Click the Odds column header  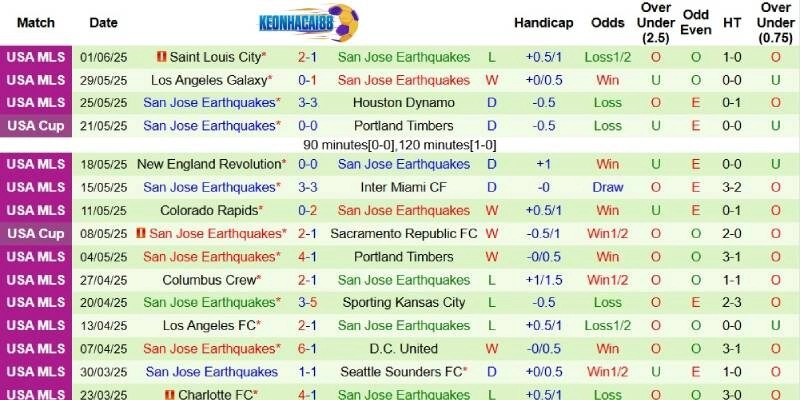coord(607,22)
